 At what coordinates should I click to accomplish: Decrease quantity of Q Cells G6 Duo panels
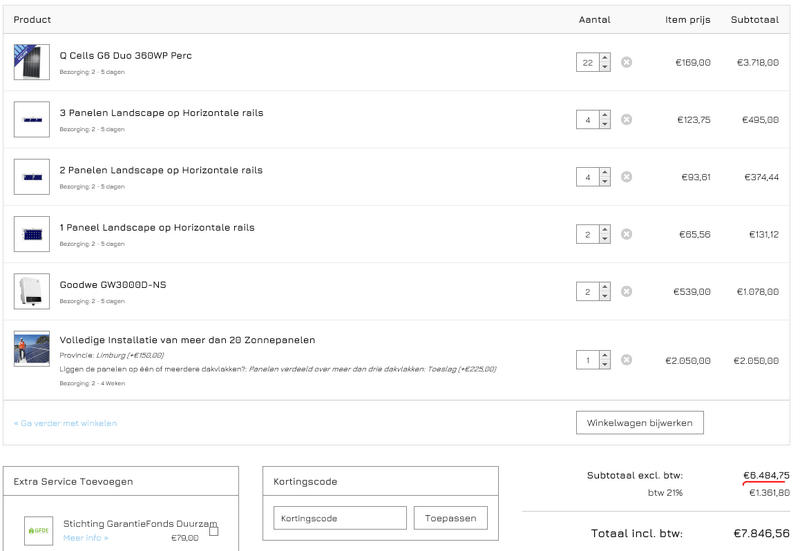[x=605, y=67]
